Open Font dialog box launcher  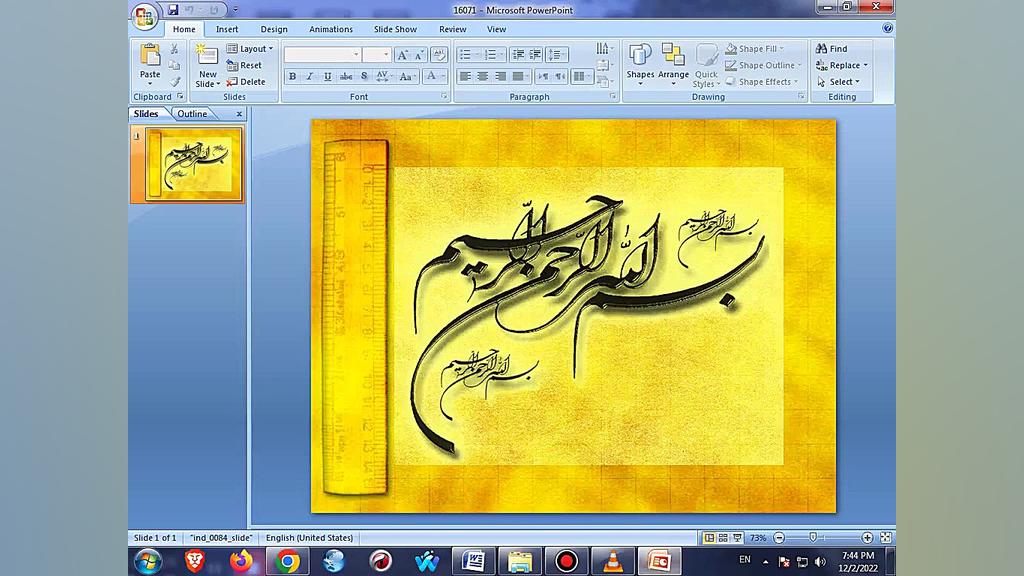[x=444, y=96]
